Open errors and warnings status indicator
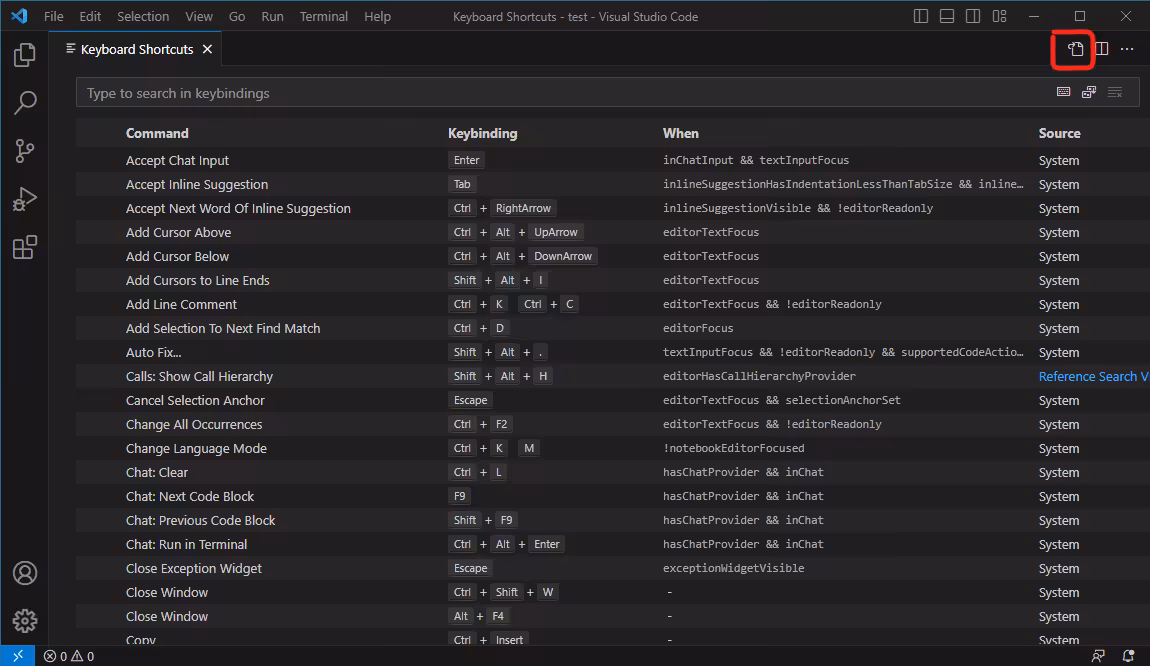 point(69,656)
